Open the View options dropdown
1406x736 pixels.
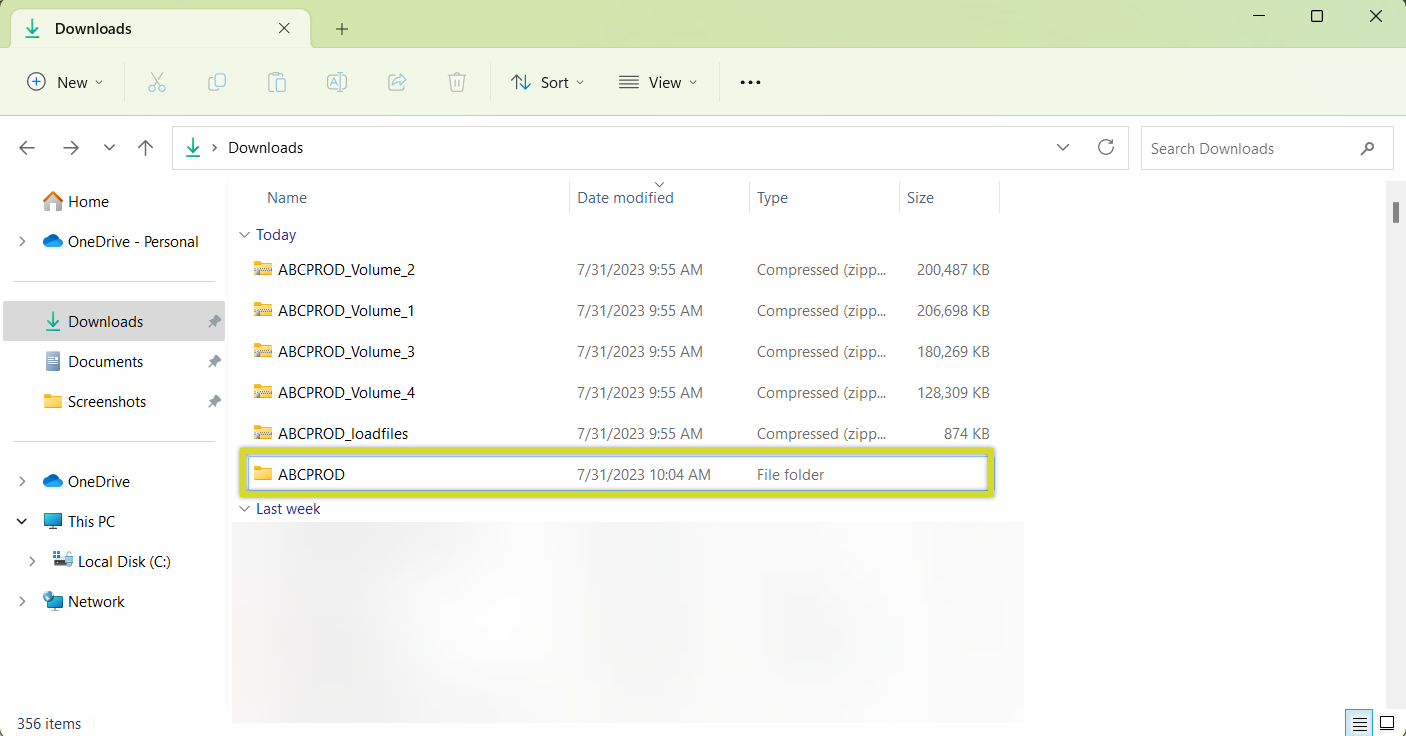pos(658,82)
